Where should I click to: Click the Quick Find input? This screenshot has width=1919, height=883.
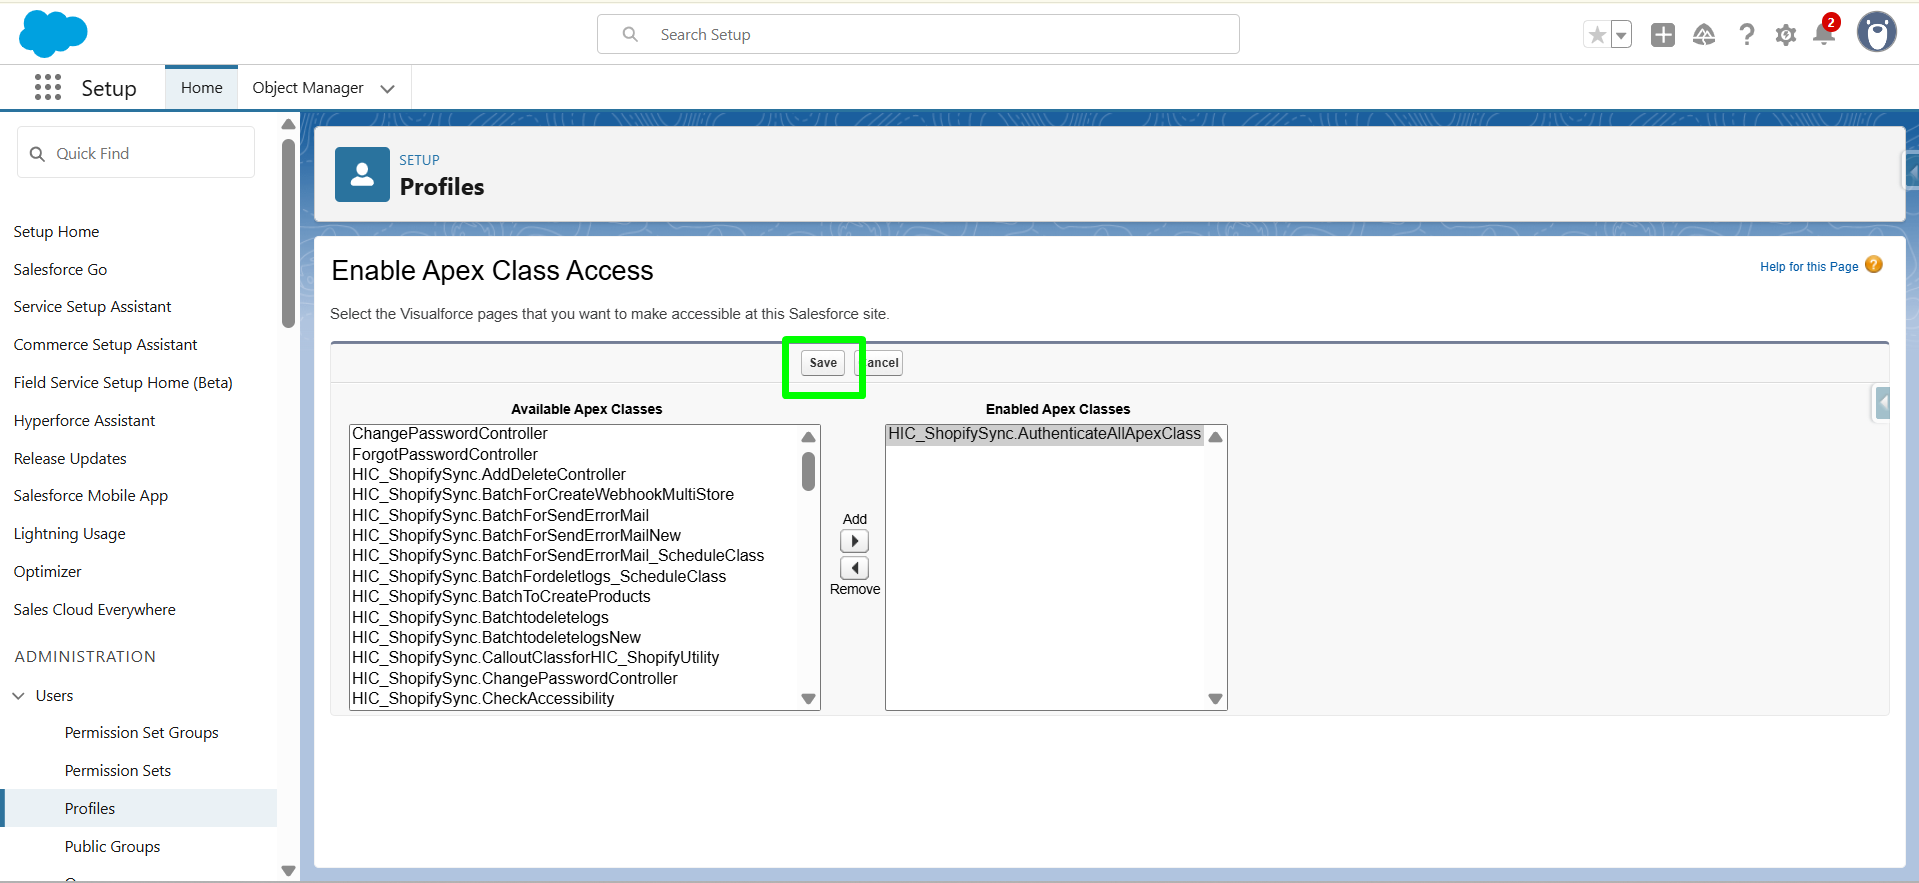pyautogui.click(x=136, y=153)
